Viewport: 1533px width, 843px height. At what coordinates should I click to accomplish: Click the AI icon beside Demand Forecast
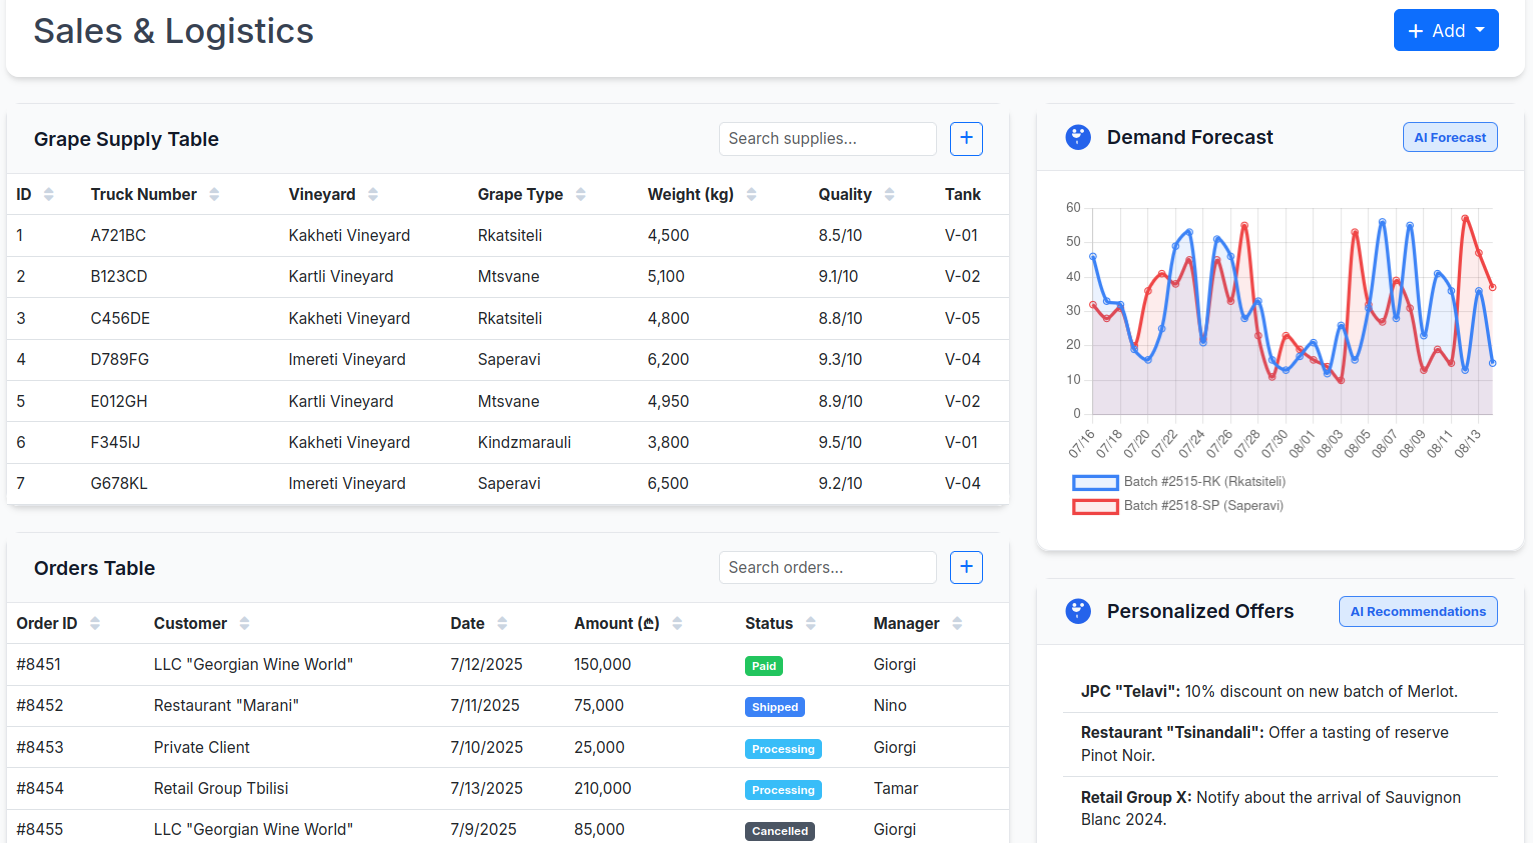click(x=1078, y=137)
